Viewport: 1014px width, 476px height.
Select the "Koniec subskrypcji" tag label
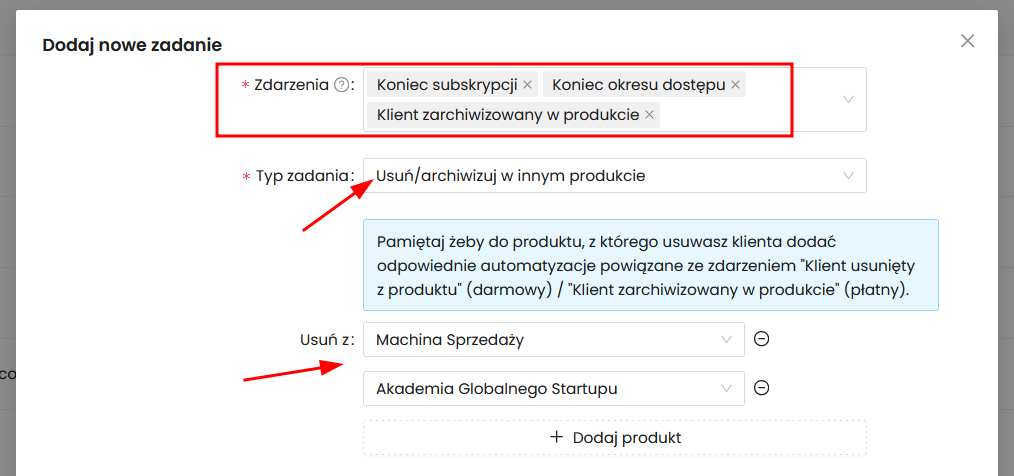(x=446, y=85)
